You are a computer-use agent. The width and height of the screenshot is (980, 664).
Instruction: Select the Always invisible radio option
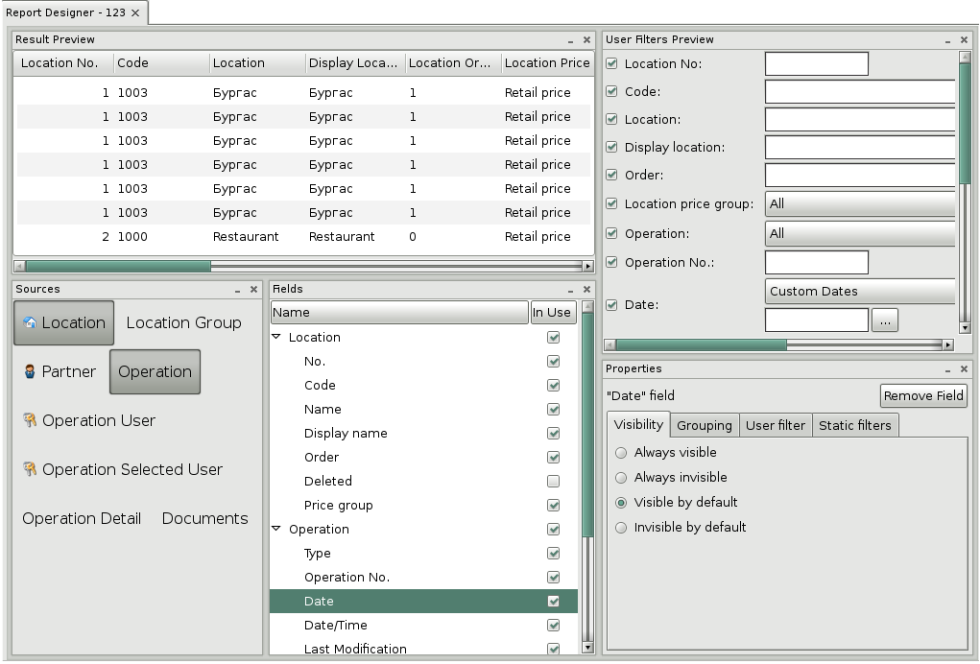[x=621, y=478]
